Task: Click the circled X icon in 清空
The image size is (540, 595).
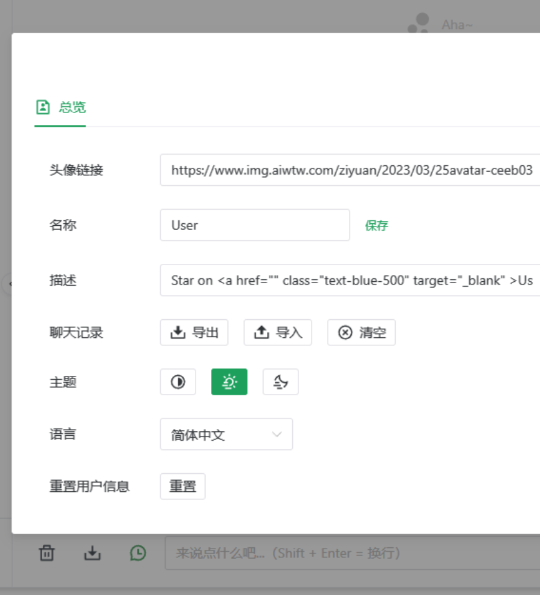Action: point(345,333)
